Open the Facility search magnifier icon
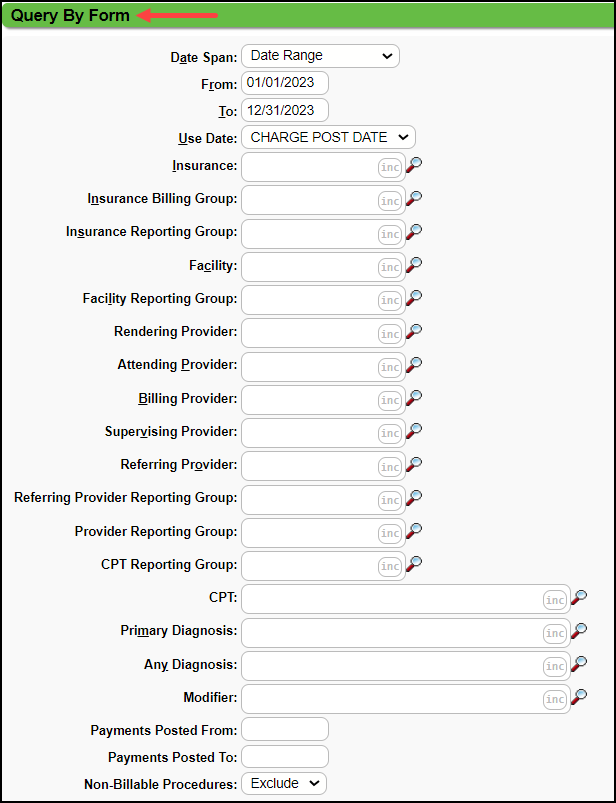 (x=414, y=265)
